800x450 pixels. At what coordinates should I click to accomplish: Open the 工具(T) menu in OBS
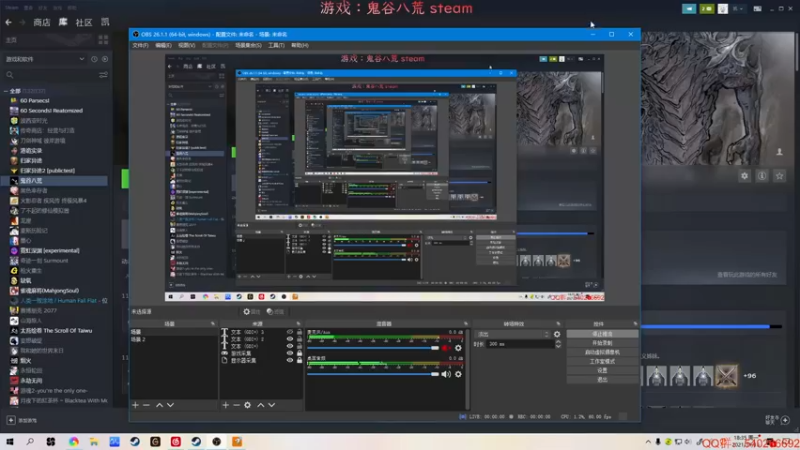[x=276, y=45]
